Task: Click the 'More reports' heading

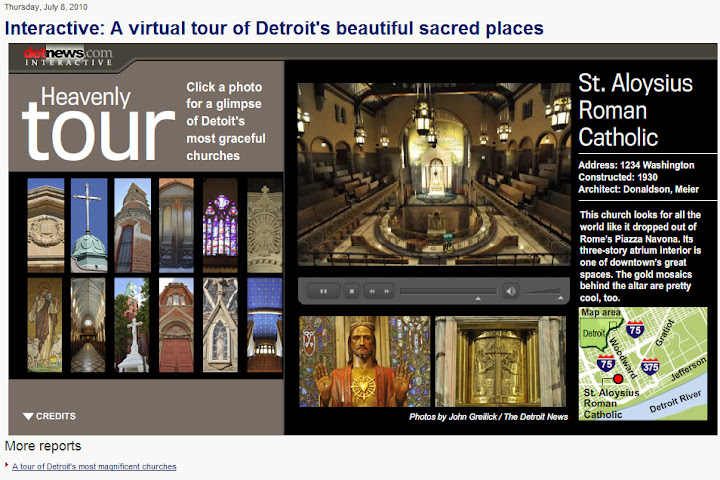Action: [43, 446]
